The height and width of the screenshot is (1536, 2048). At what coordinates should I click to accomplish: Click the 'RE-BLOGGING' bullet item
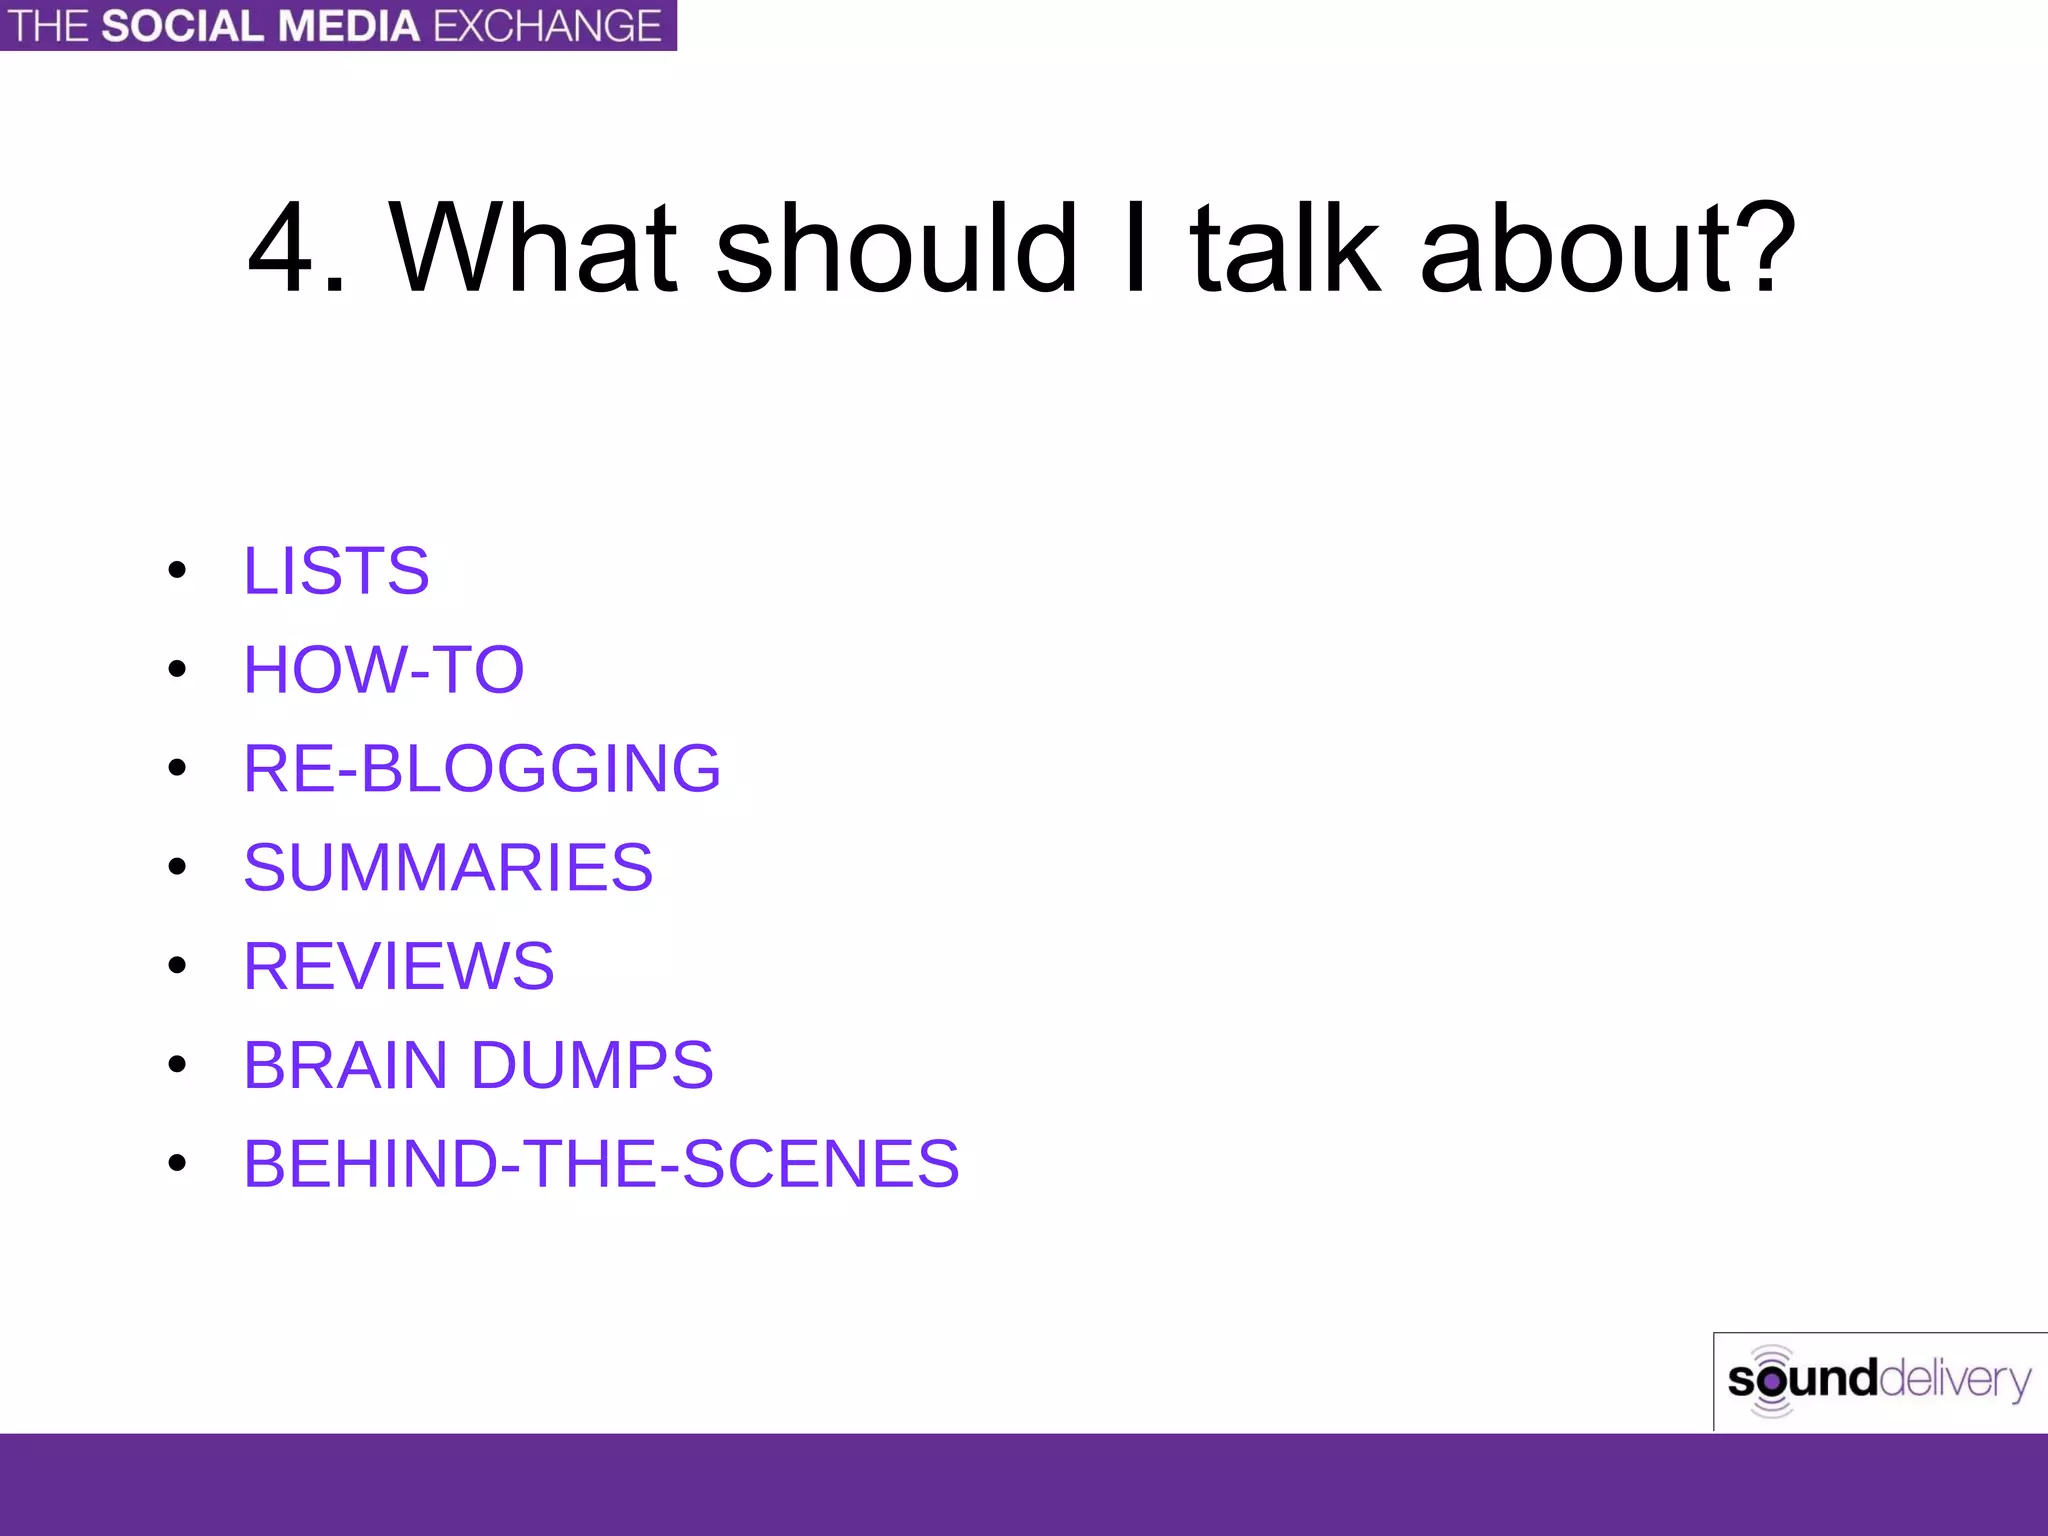click(x=482, y=768)
